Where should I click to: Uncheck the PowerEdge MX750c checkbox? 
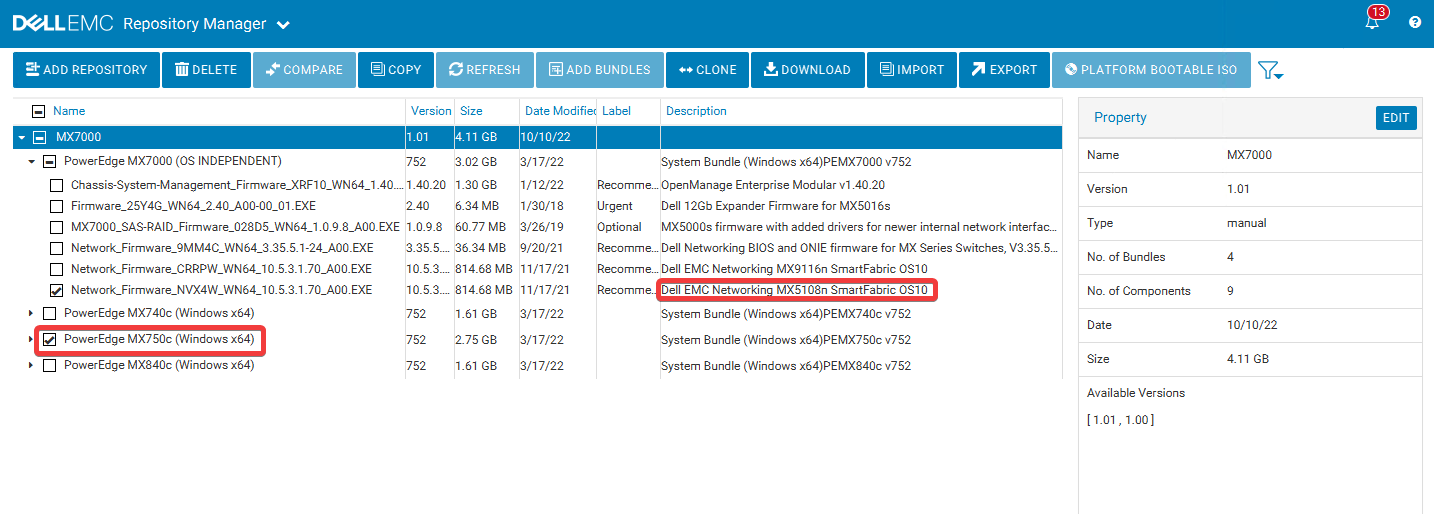pyautogui.click(x=49, y=340)
